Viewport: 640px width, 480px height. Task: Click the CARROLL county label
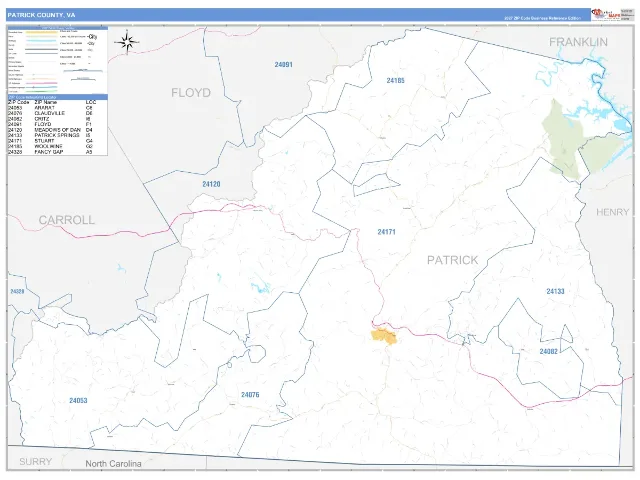(x=67, y=220)
